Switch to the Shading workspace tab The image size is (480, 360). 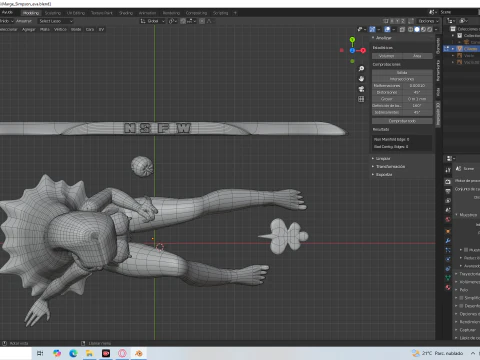pos(126,13)
